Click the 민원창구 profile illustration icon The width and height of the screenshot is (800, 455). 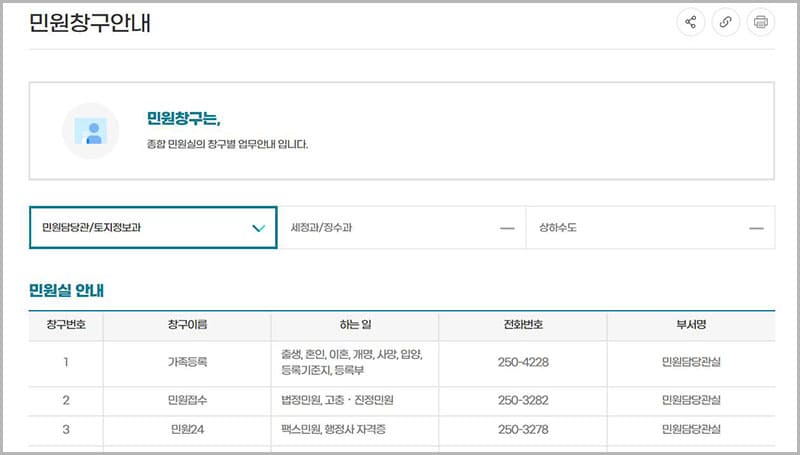coord(91,131)
